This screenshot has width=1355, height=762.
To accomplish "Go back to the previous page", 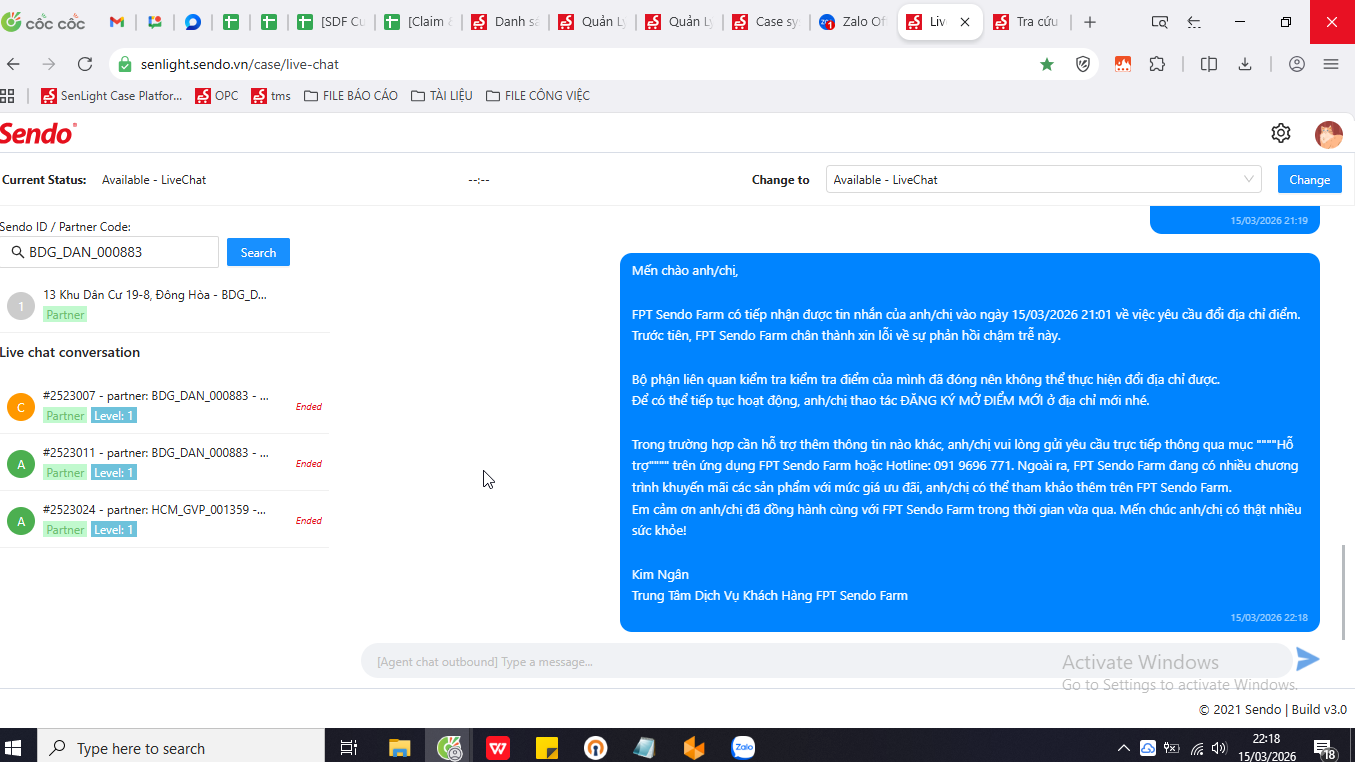I will [x=13, y=64].
